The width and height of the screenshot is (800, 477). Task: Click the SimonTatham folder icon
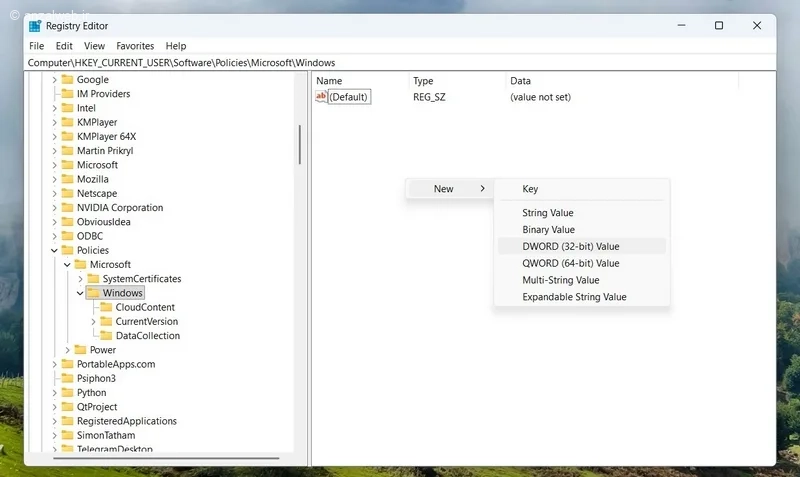tap(67, 436)
